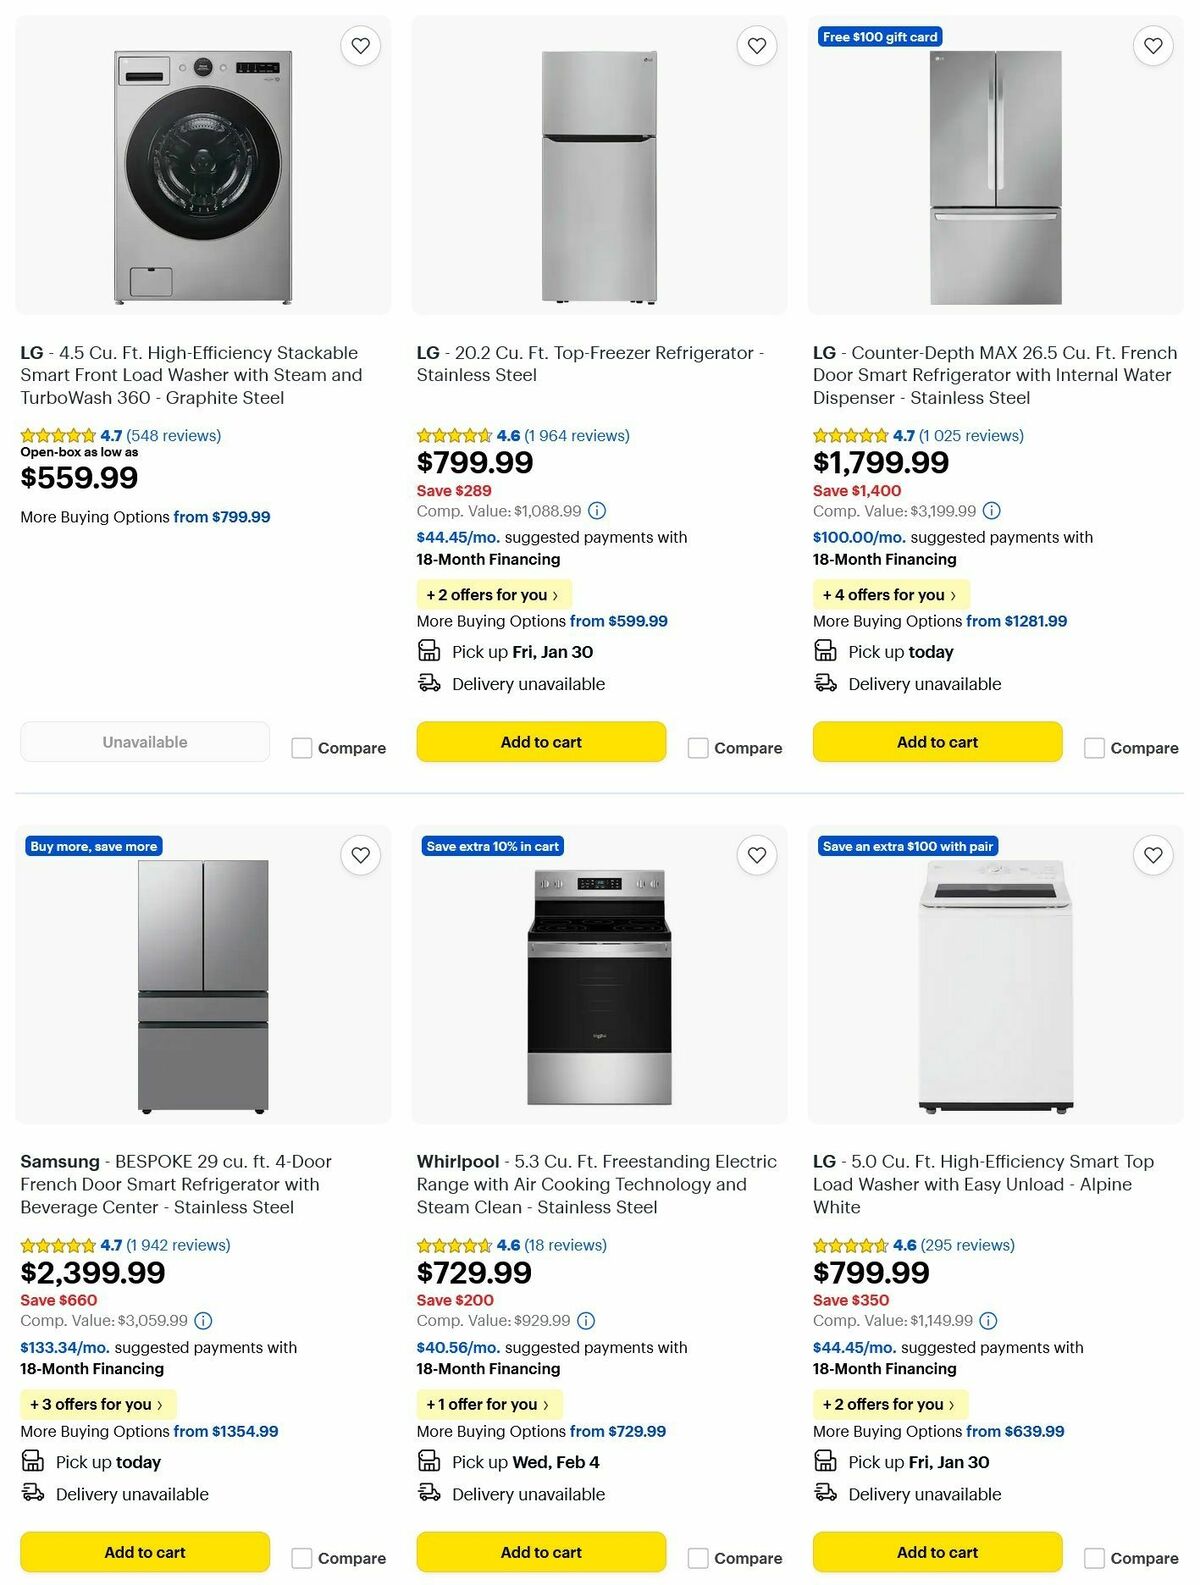The image size is (1200, 1585).
Task: Expand the +2 offers for the top-freezer refrigerator
Action: [493, 594]
